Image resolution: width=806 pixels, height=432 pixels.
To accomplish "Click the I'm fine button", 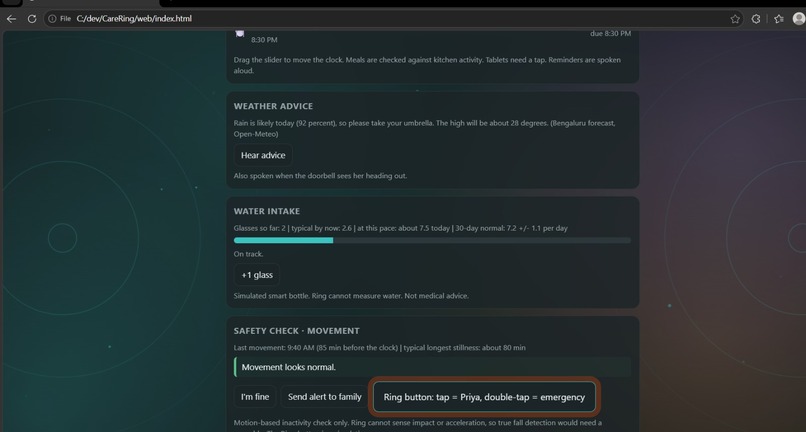I will point(255,397).
